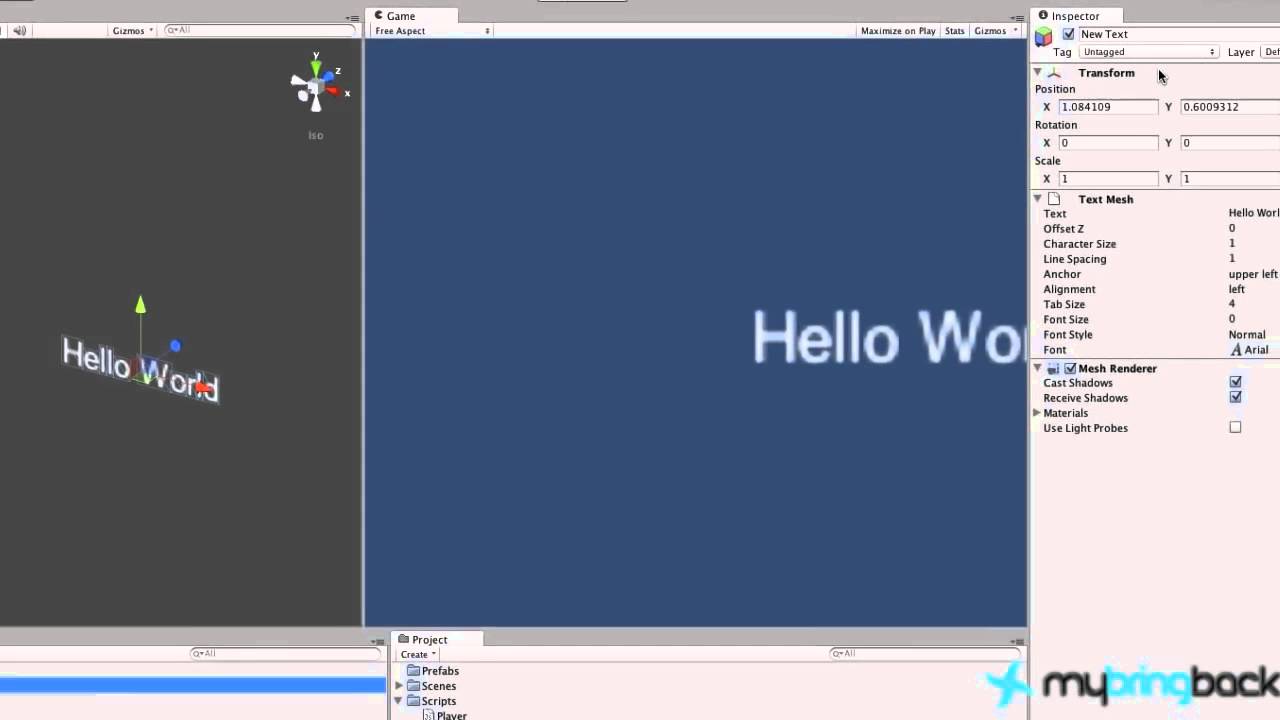
Task: Click the Prefabs folder icon
Action: pos(413,671)
